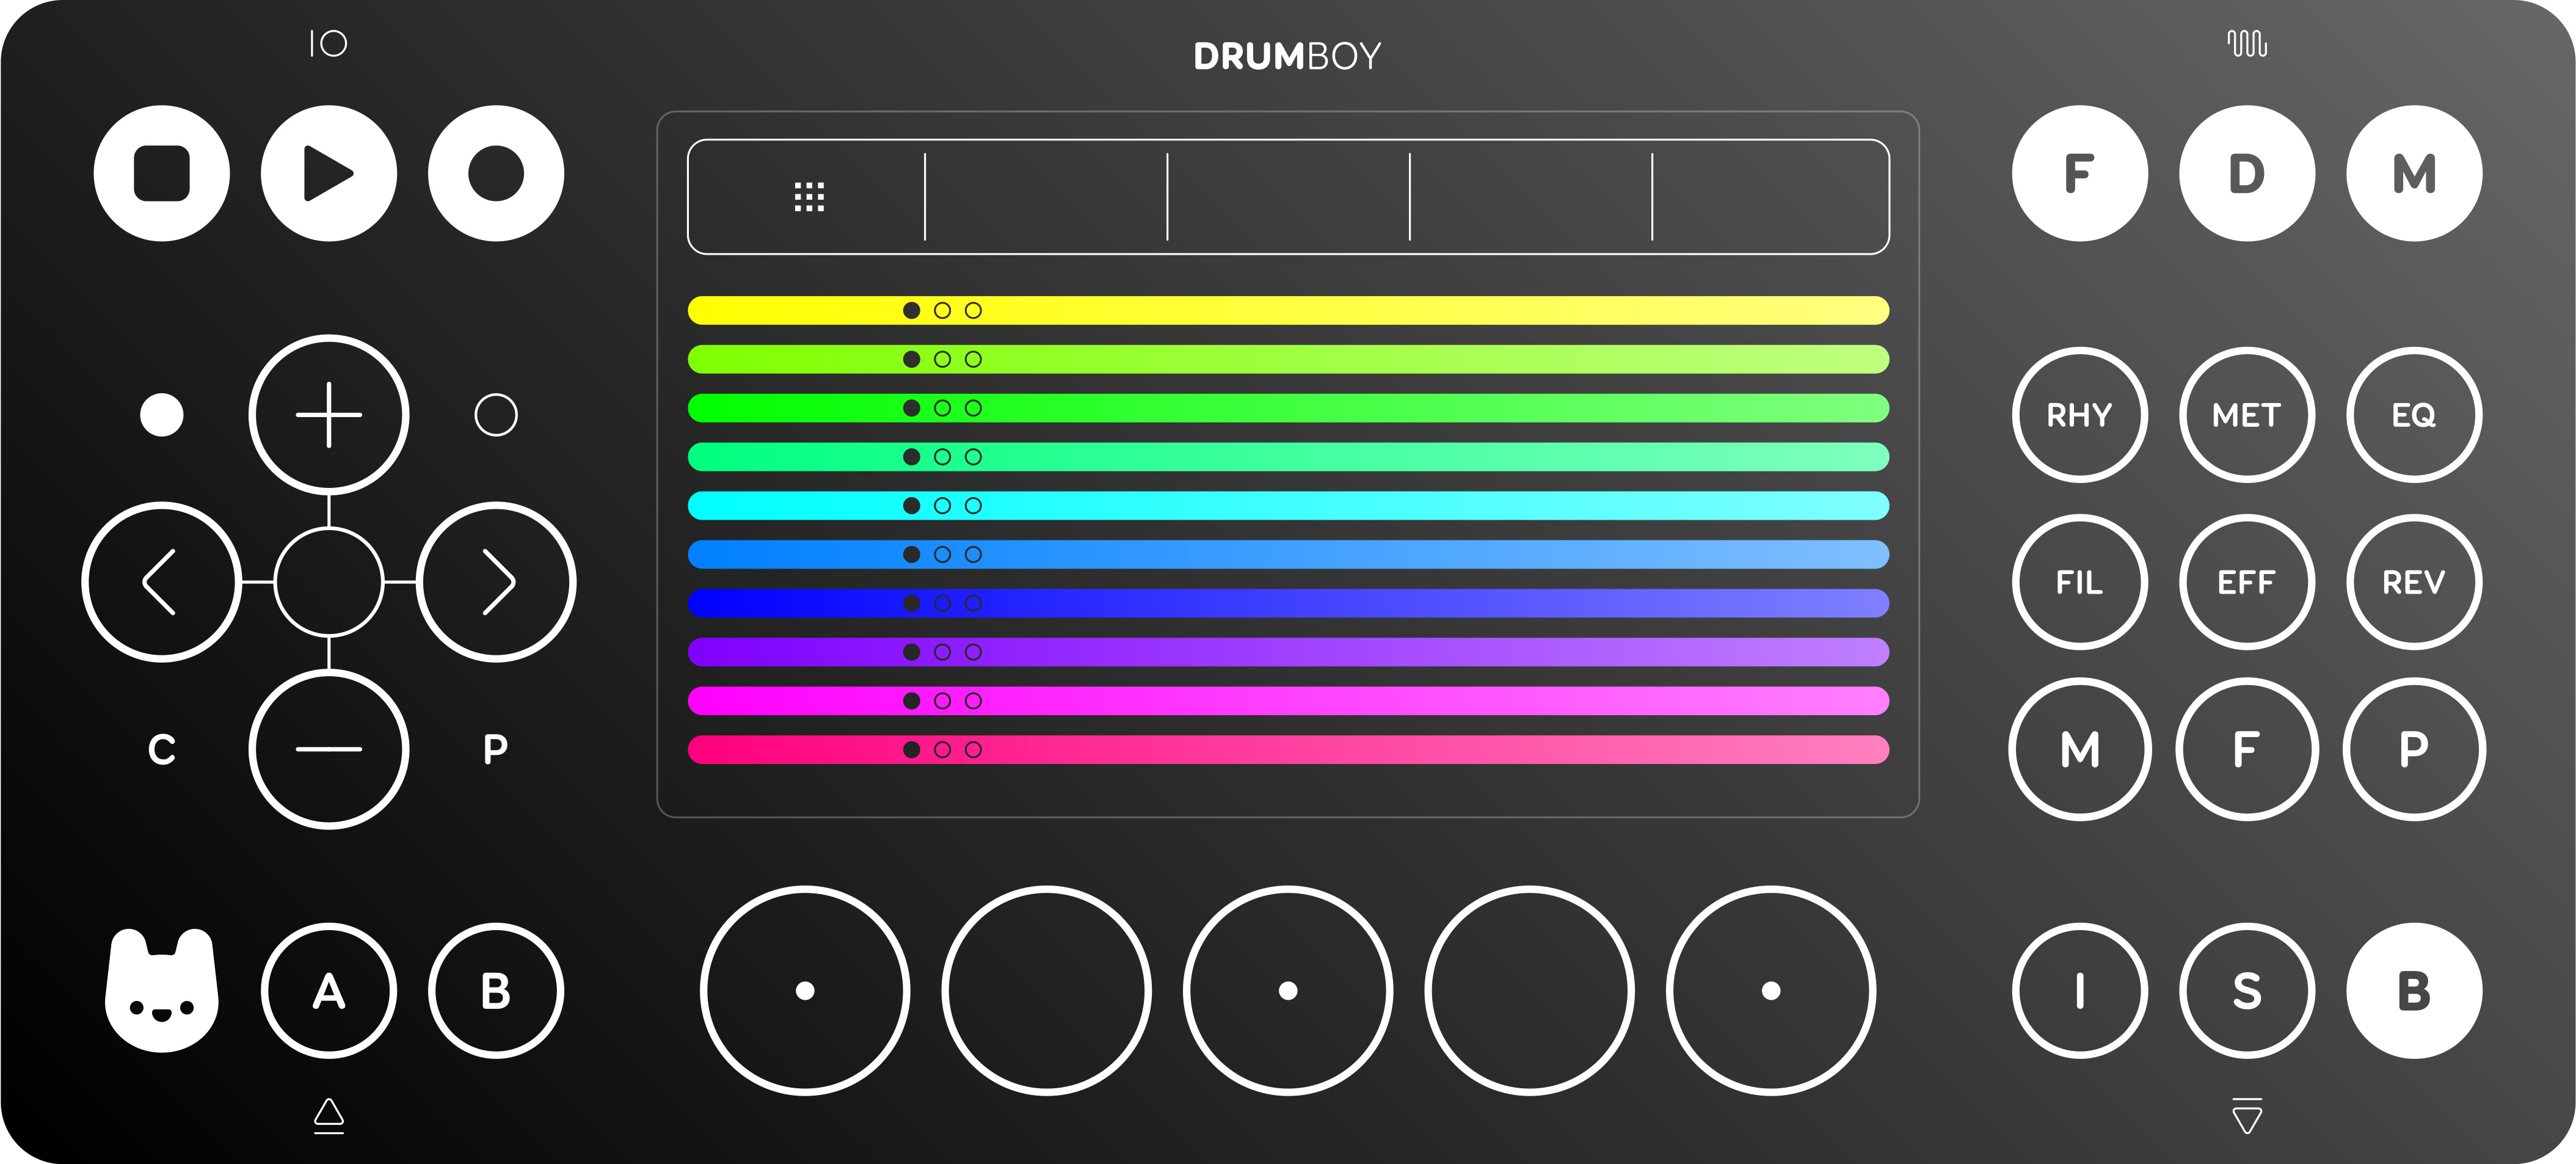This screenshot has height=1164, width=2576.
Task: Click the Stop transport button
Action: coord(162,173)
